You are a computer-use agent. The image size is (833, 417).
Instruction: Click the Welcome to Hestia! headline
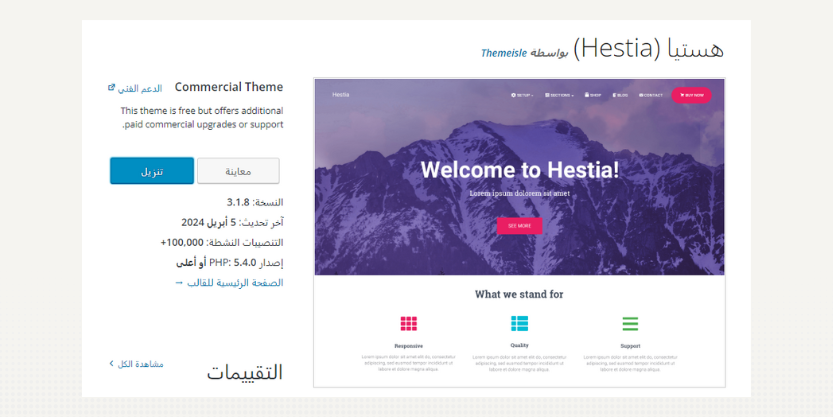520,170
